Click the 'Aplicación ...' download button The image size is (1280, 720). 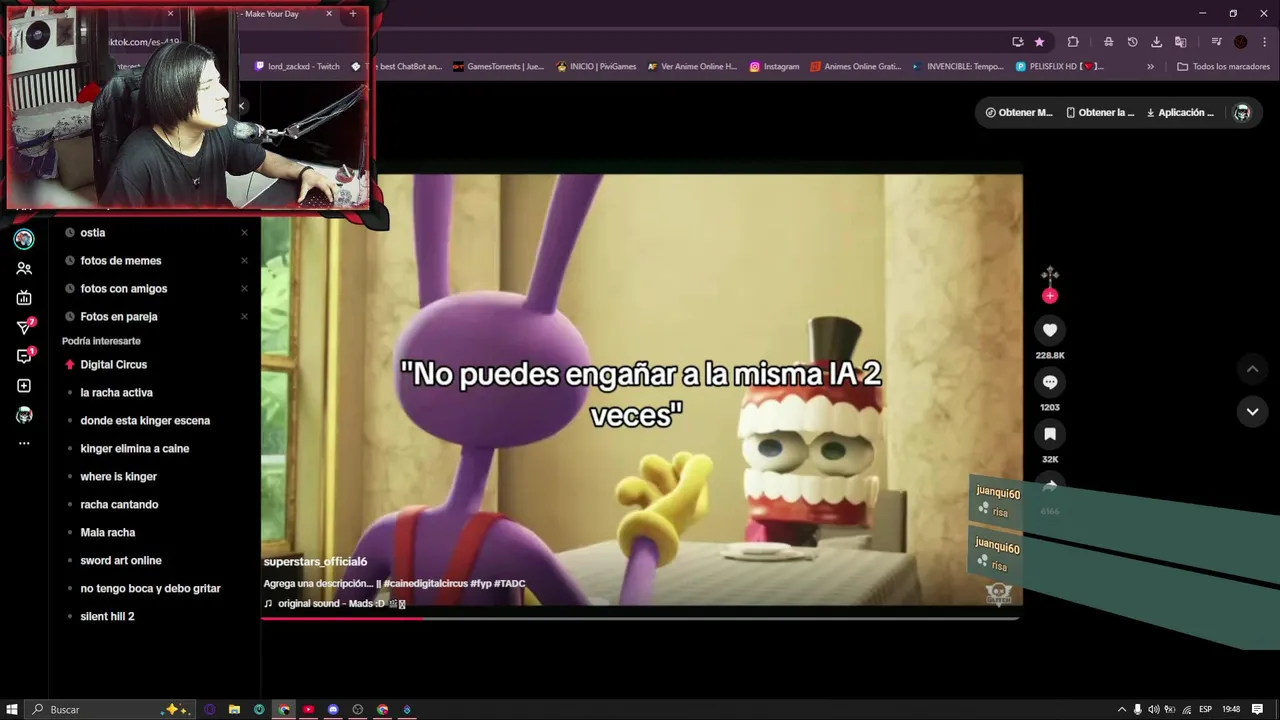pyautogui.click(x=1180, y=113)
